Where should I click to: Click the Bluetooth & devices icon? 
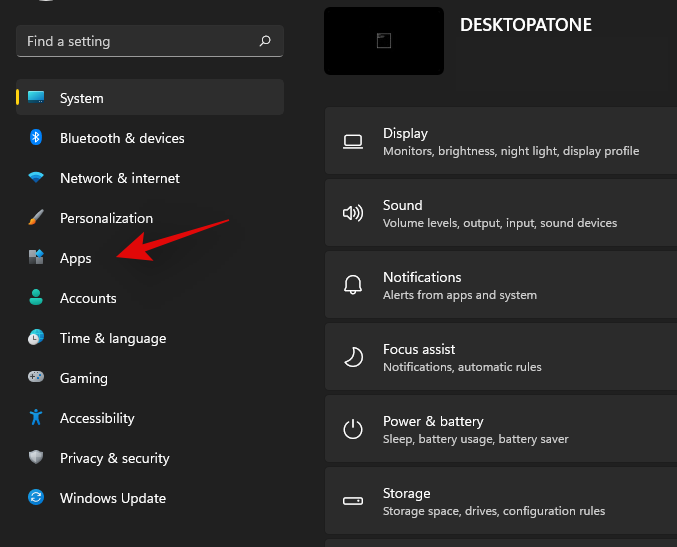coord(36,138)
